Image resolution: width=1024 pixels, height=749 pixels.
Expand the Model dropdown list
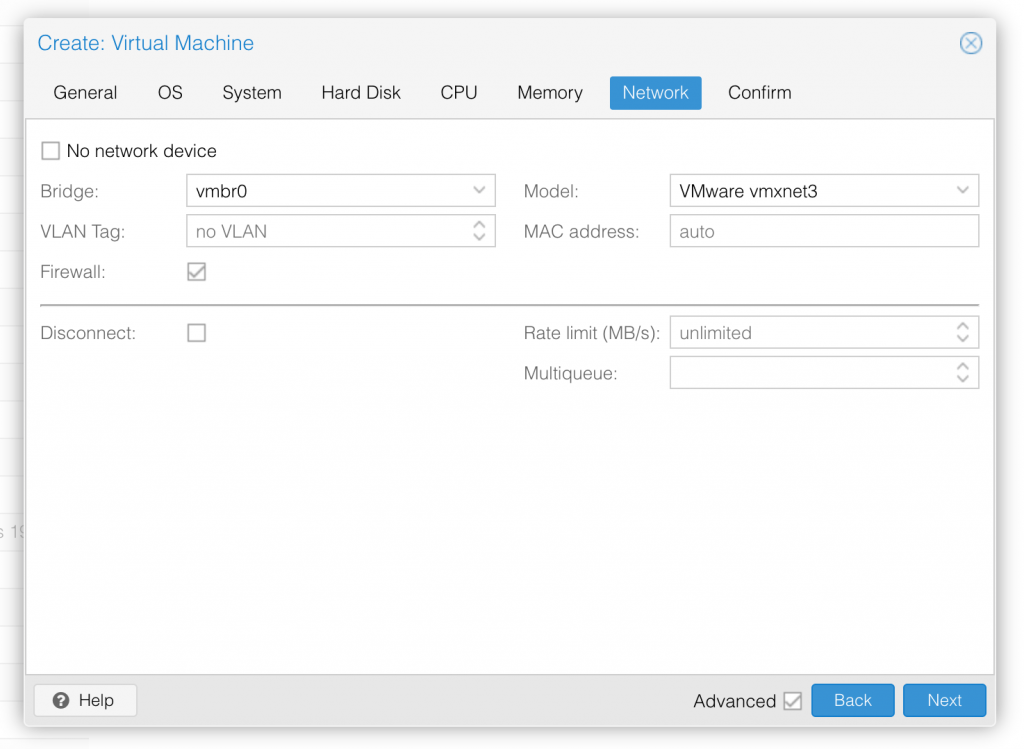pyautogui.click(x=962, y=191)
